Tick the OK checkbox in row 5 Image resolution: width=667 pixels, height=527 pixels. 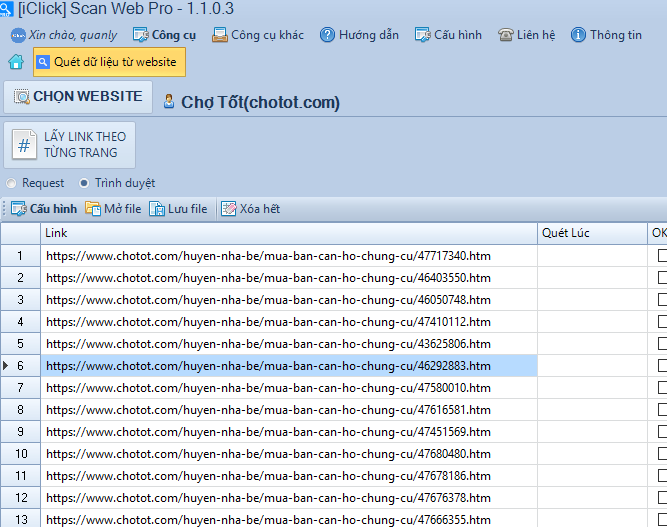(662, 344)
